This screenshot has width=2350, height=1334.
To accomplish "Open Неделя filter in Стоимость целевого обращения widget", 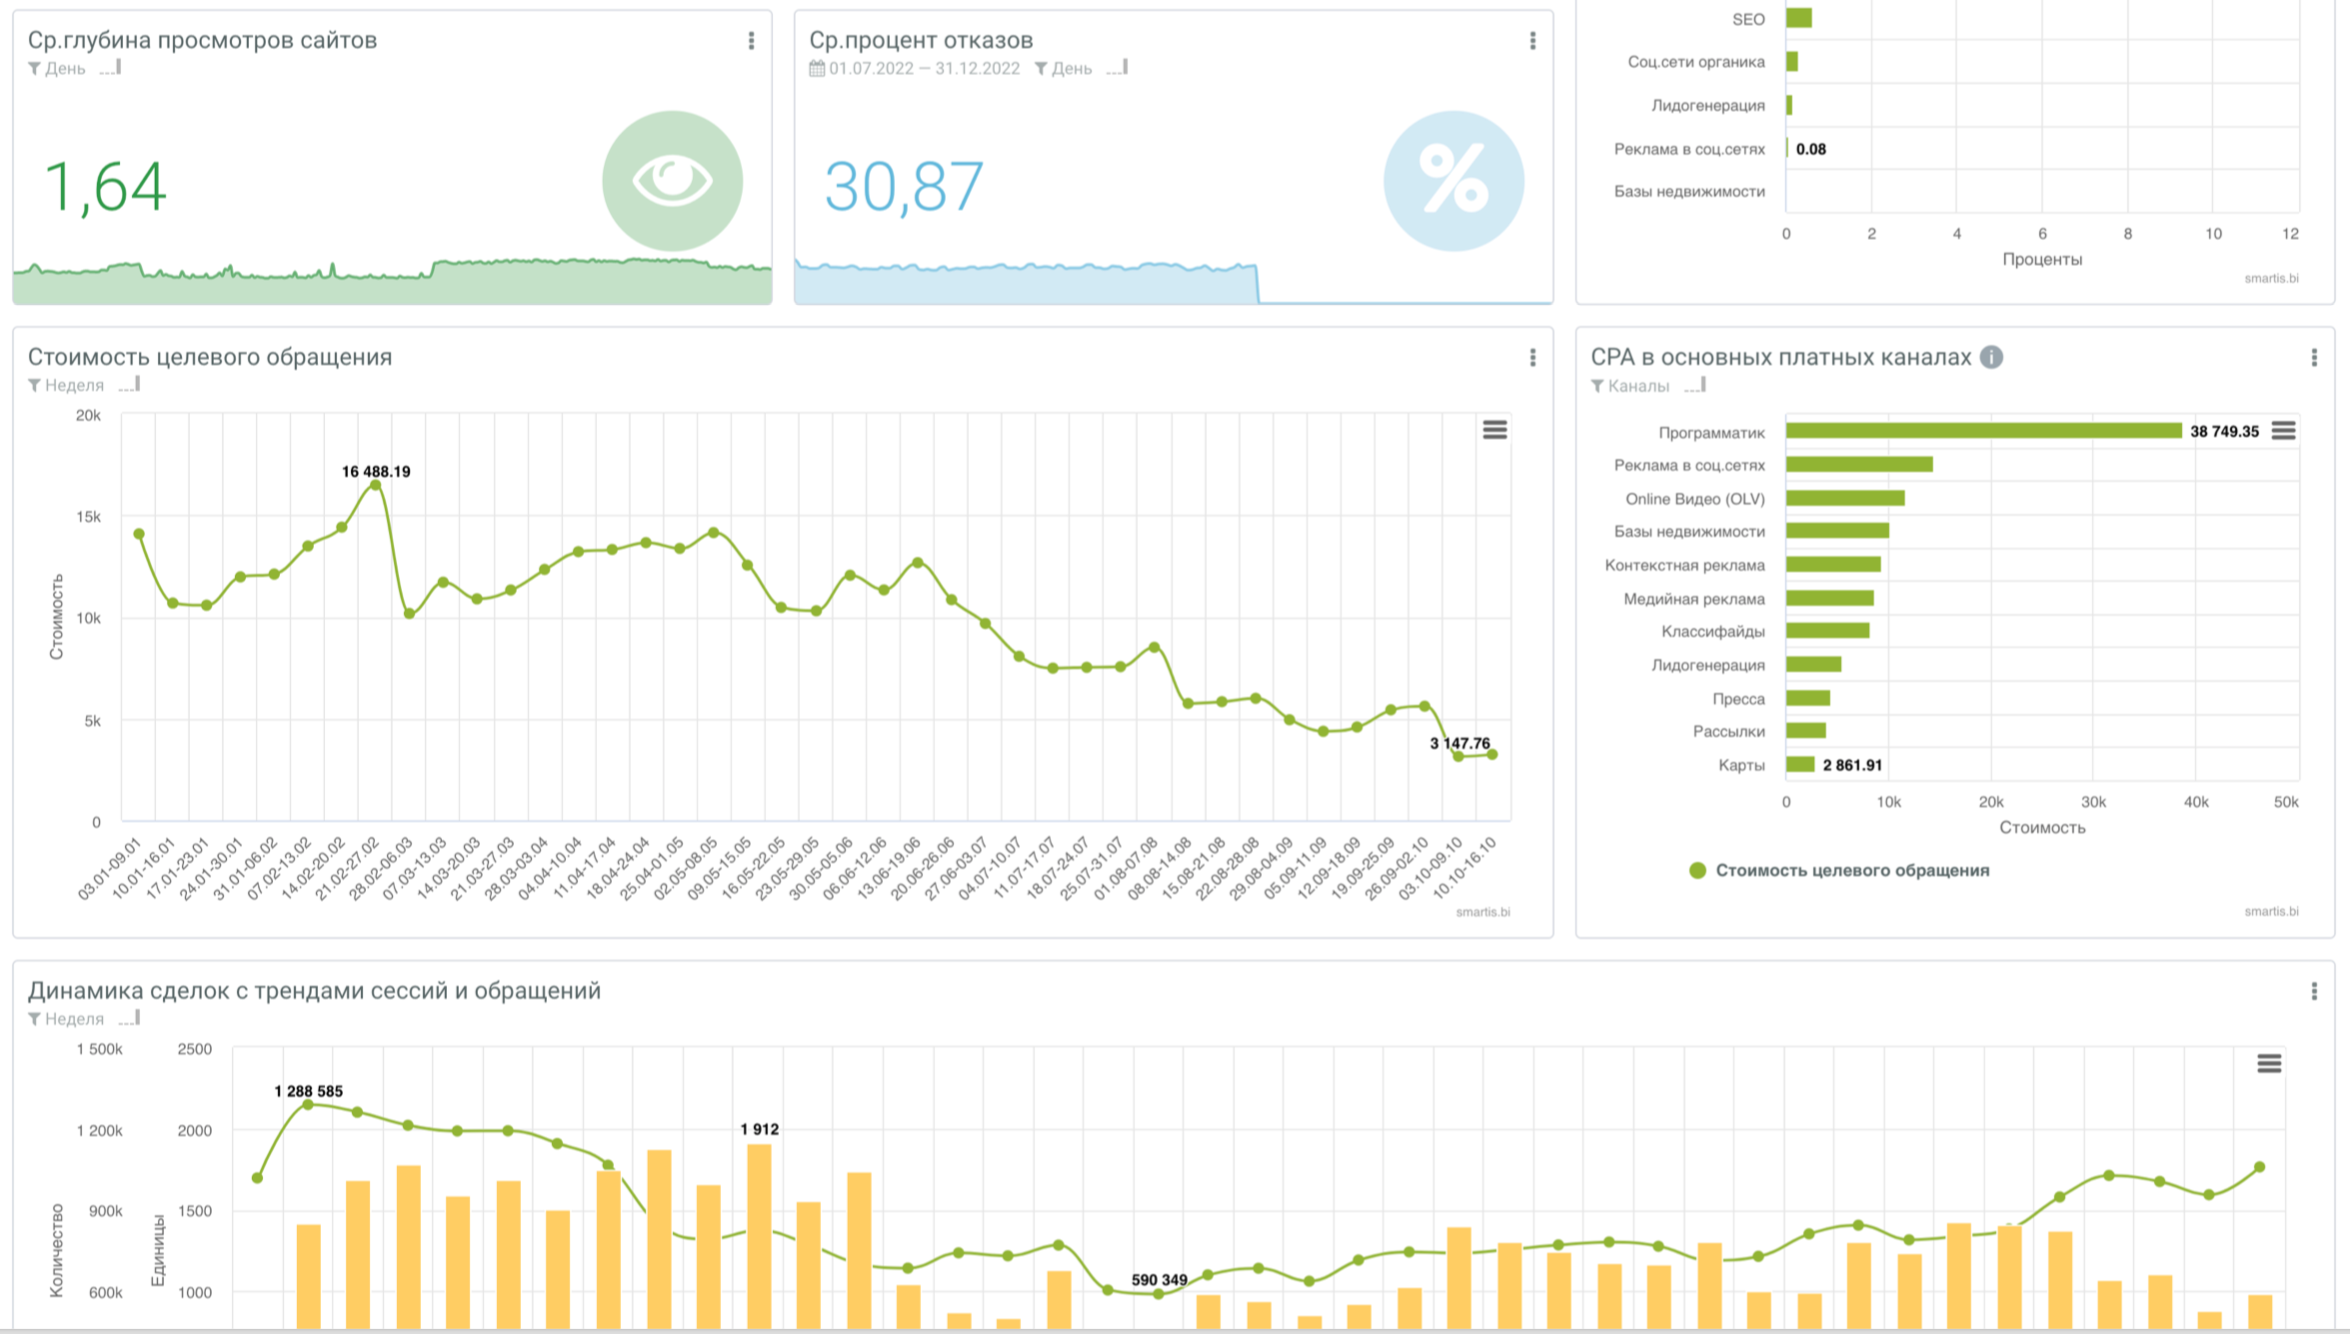I will click(73, 385).
